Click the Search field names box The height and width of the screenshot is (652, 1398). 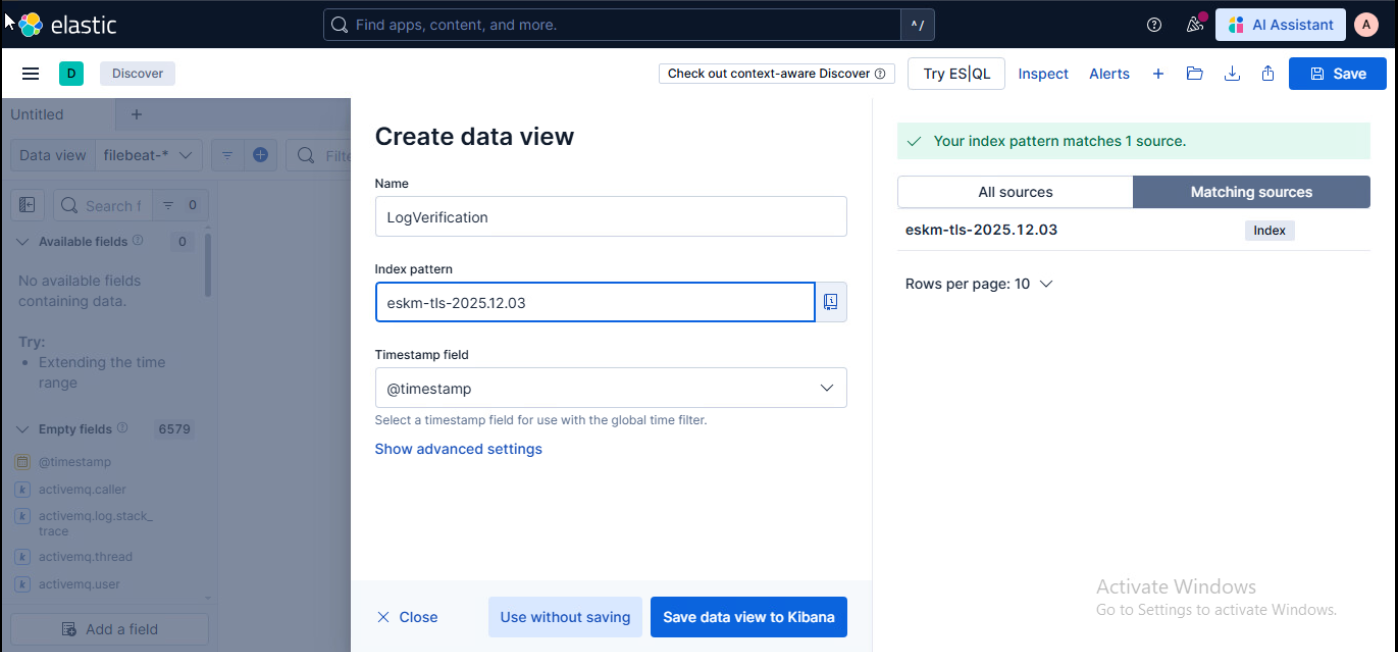point(103,205)
